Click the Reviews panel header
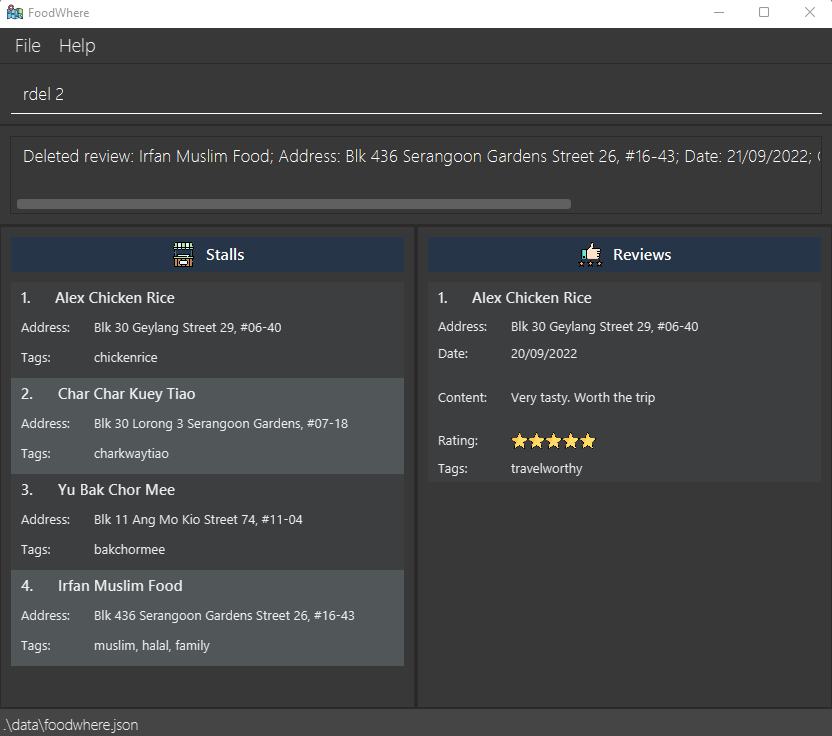The image size is (832, 736). point(625,255)
